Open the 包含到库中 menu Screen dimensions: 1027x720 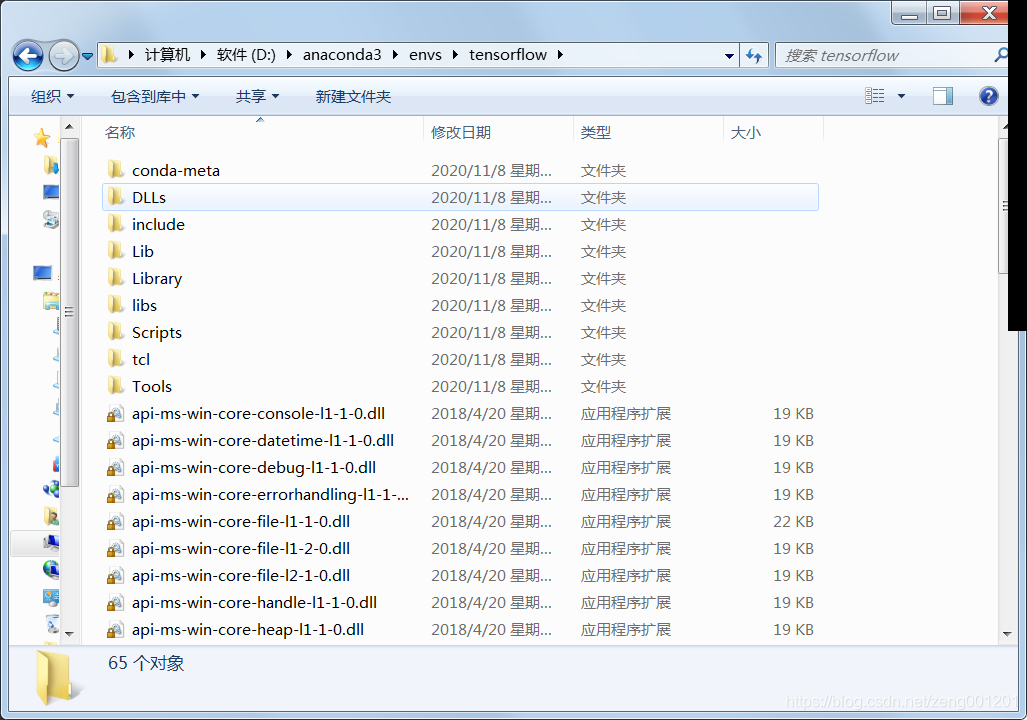[x=155, y=97]
